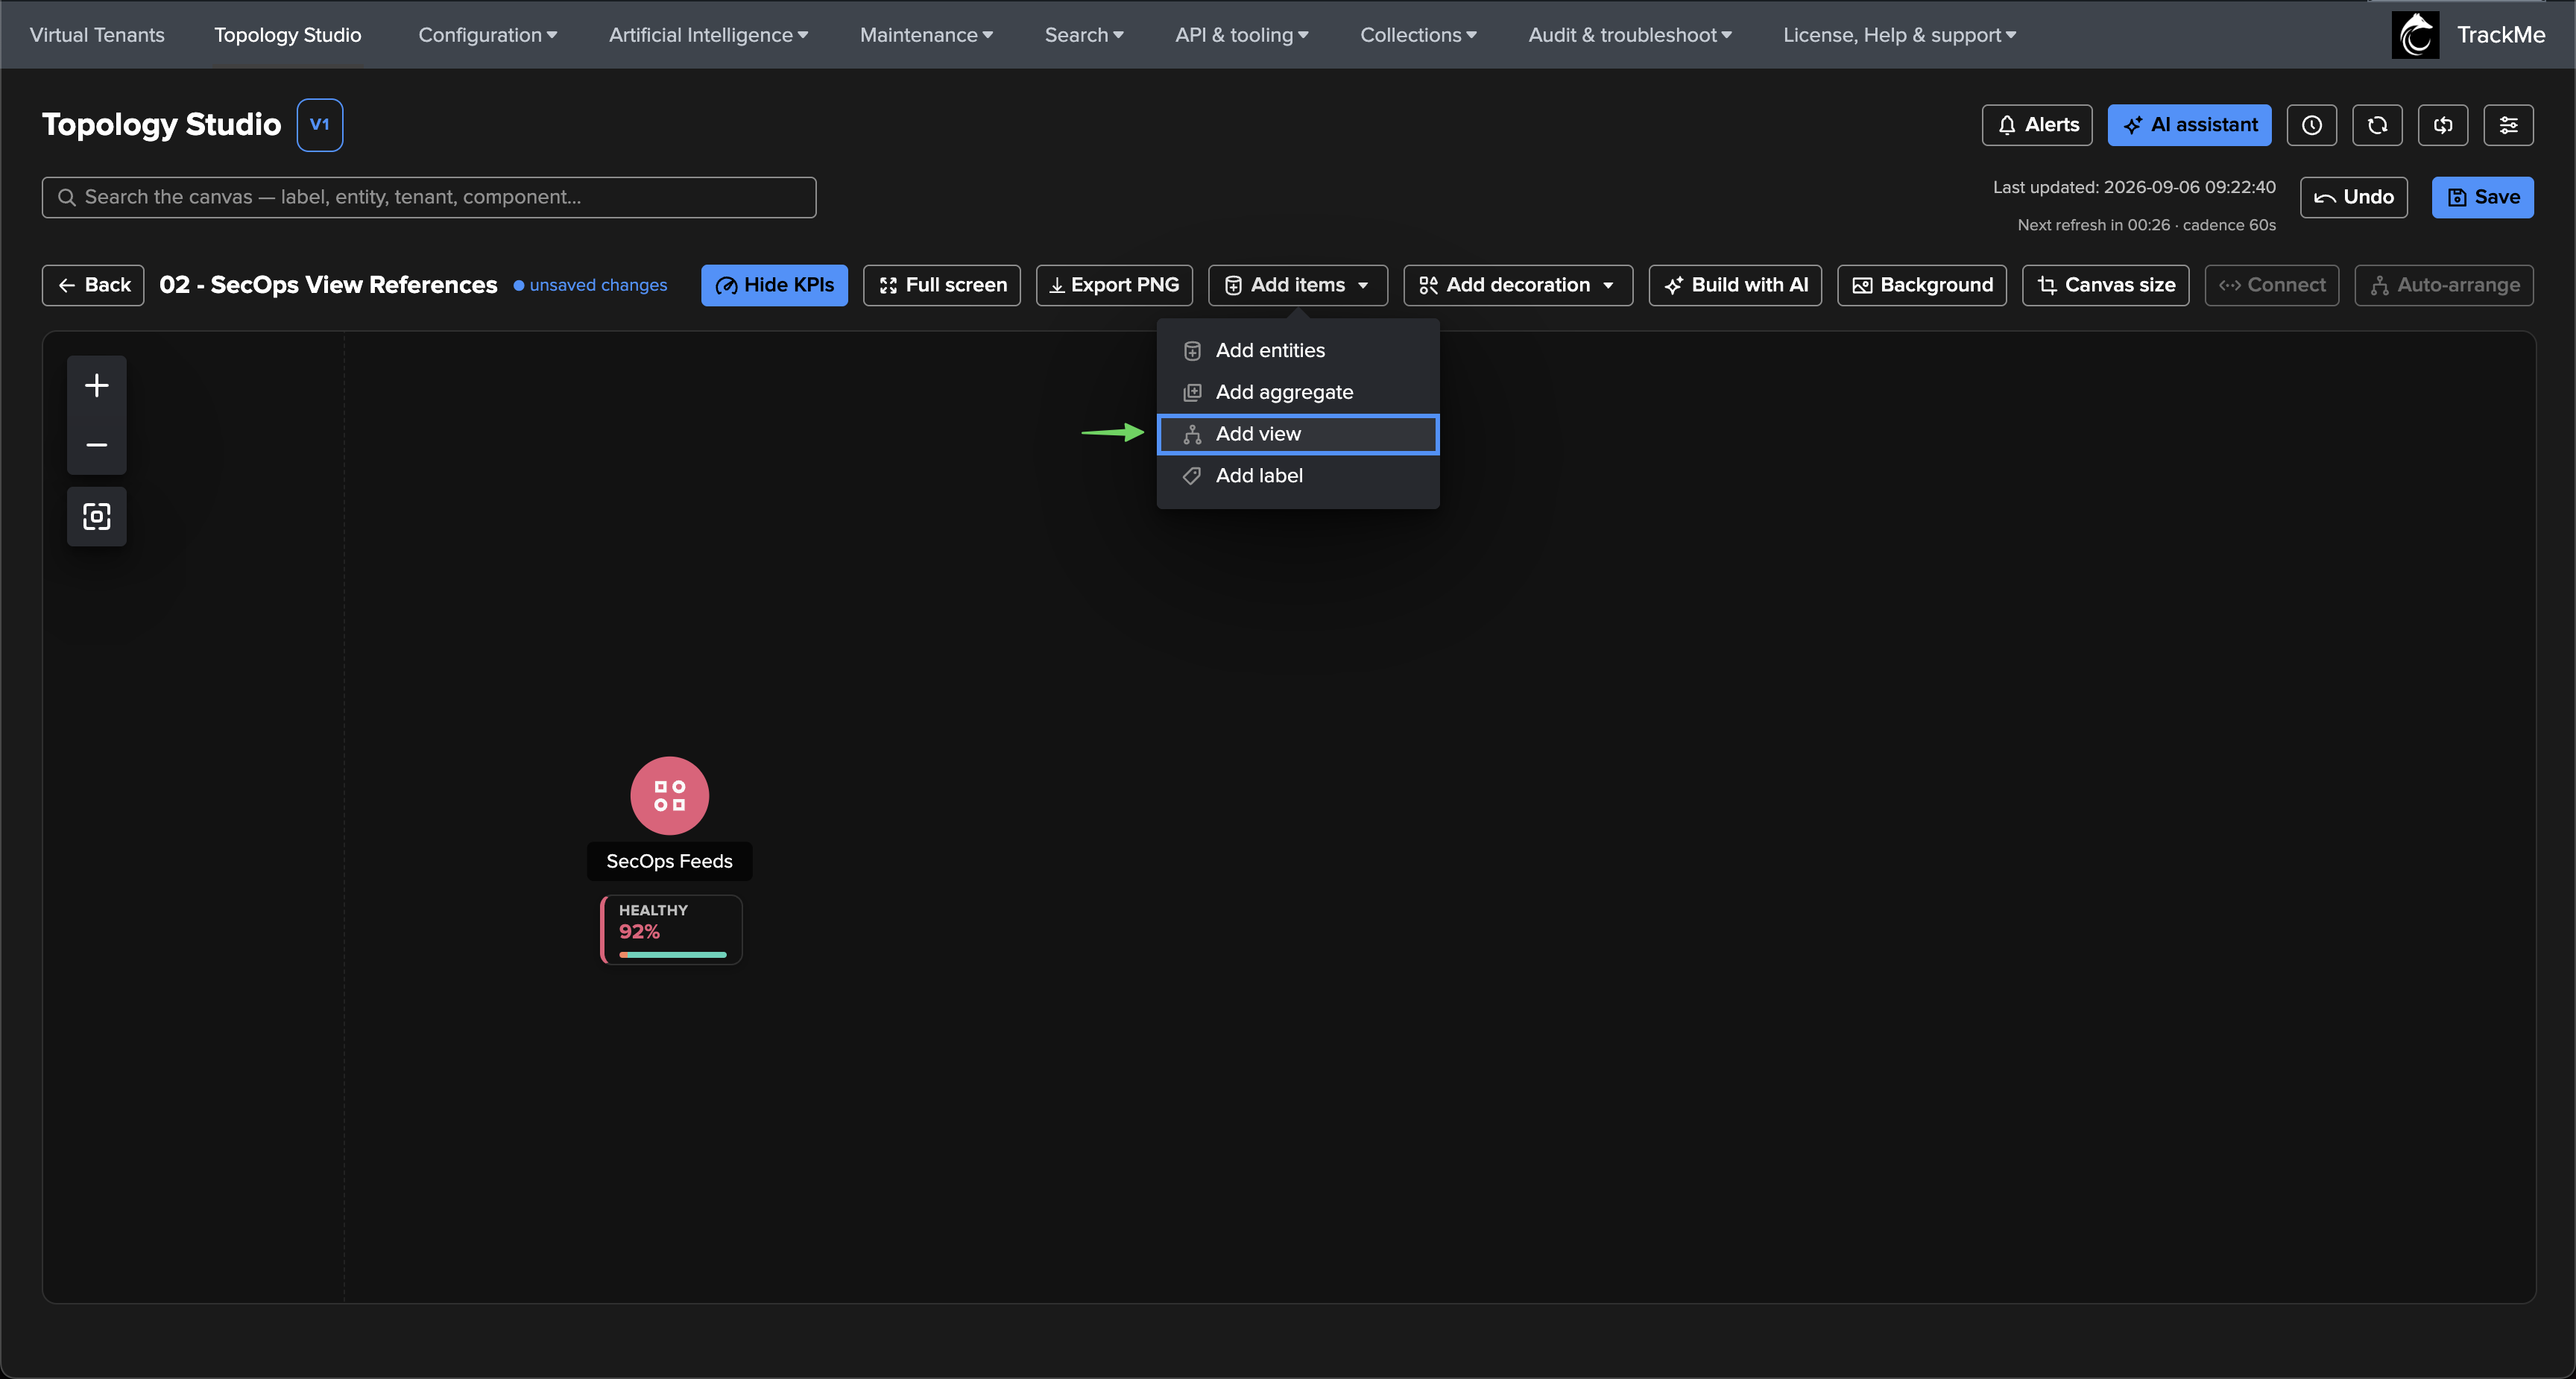This screenshot has width=2576, height=1379.
Task: Toggle Hide KPIs button
Action: click(774, 285)
